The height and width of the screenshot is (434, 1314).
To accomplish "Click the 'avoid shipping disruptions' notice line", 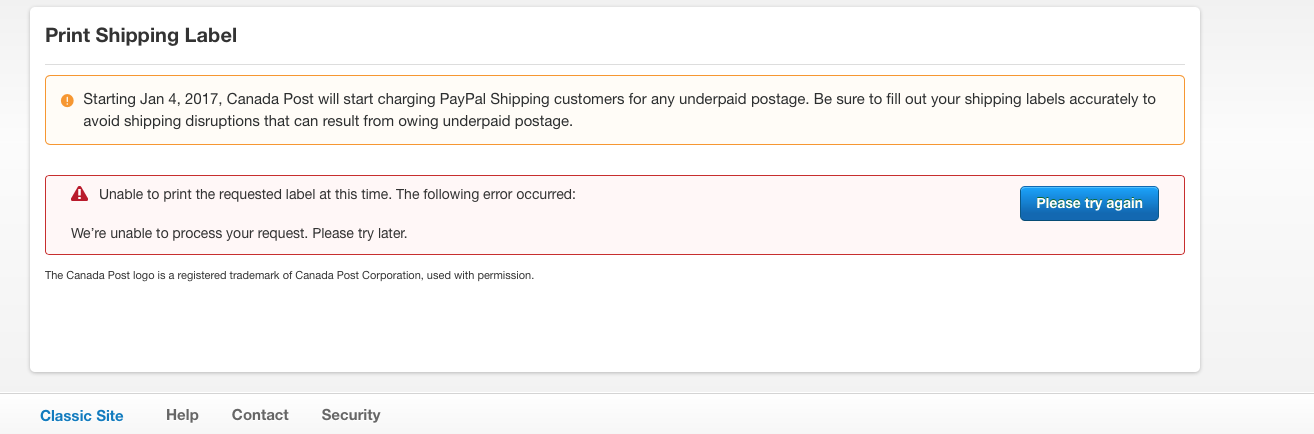I will point(327,121).
